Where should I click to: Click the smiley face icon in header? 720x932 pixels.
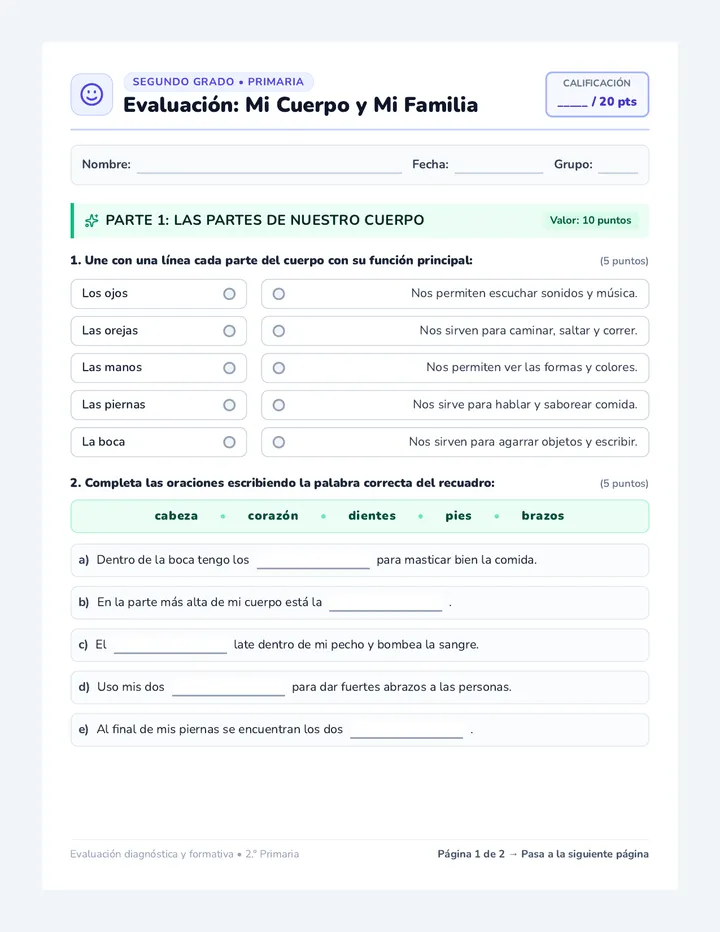tap(92, 95)
